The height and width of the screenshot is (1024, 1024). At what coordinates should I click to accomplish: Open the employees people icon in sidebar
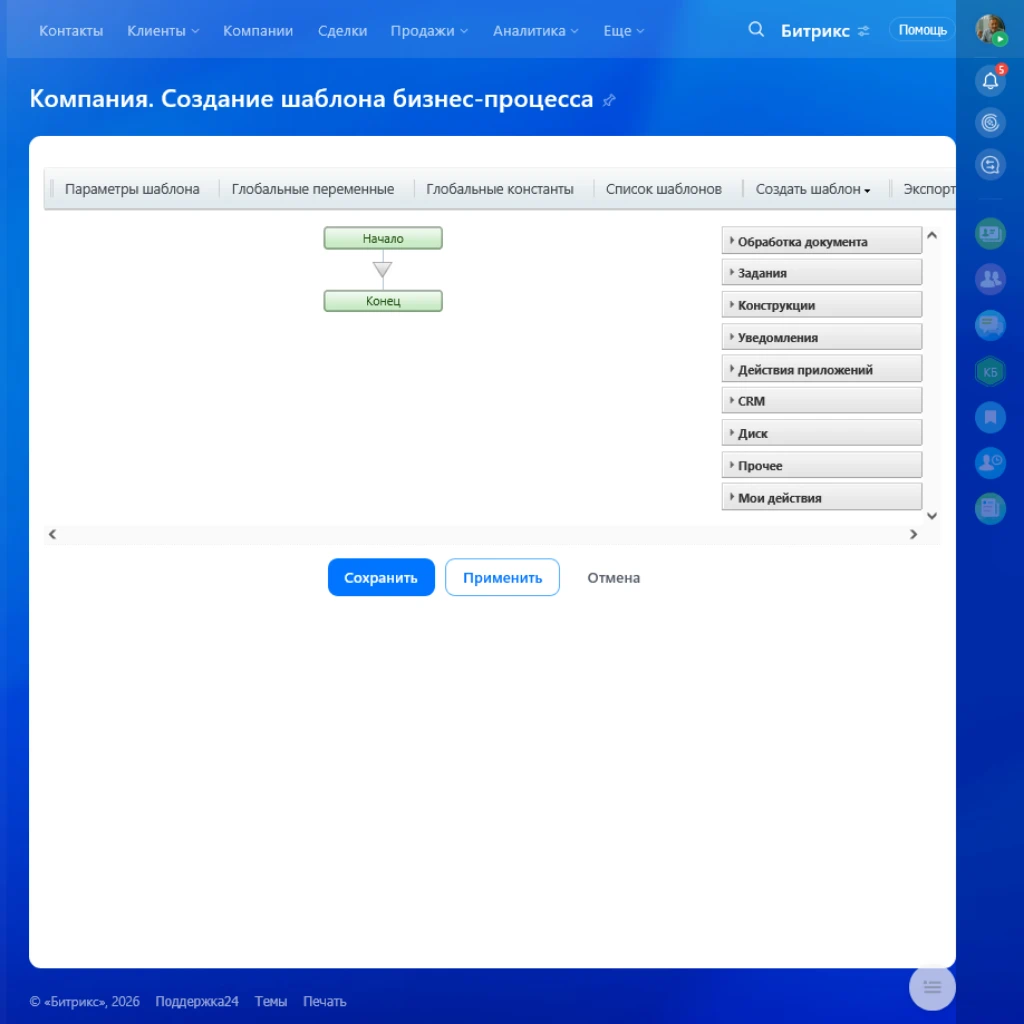coord(989,279)
